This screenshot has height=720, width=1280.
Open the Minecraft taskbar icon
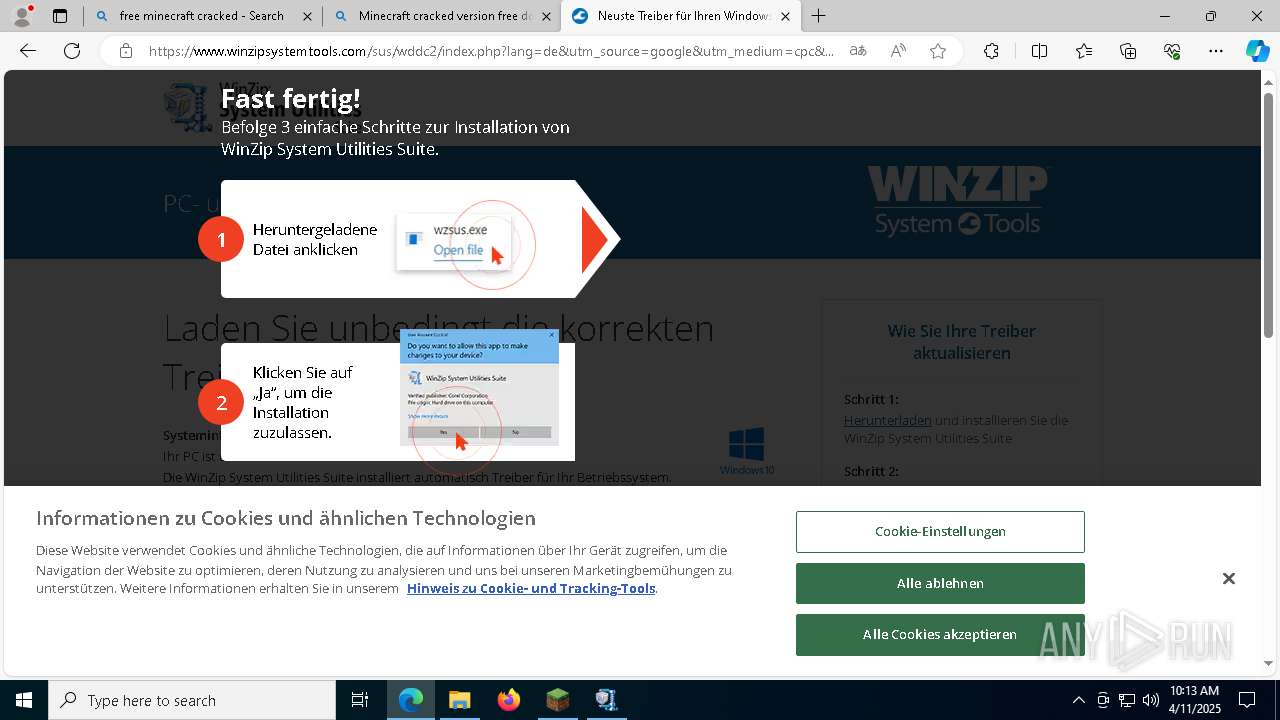[557, 700]
